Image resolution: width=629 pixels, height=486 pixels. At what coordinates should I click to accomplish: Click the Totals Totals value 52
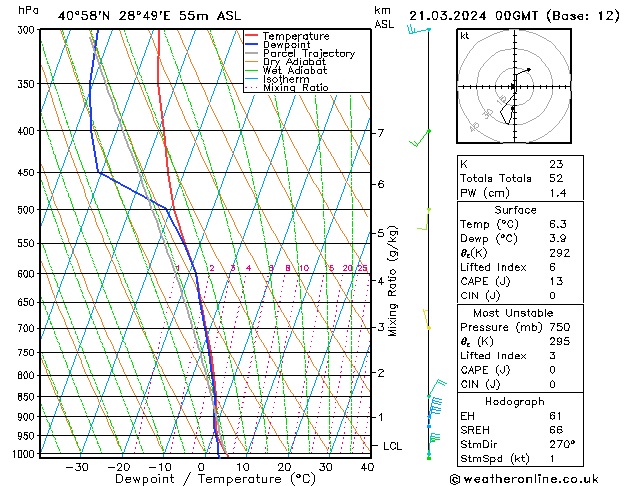tap(556, 178)
